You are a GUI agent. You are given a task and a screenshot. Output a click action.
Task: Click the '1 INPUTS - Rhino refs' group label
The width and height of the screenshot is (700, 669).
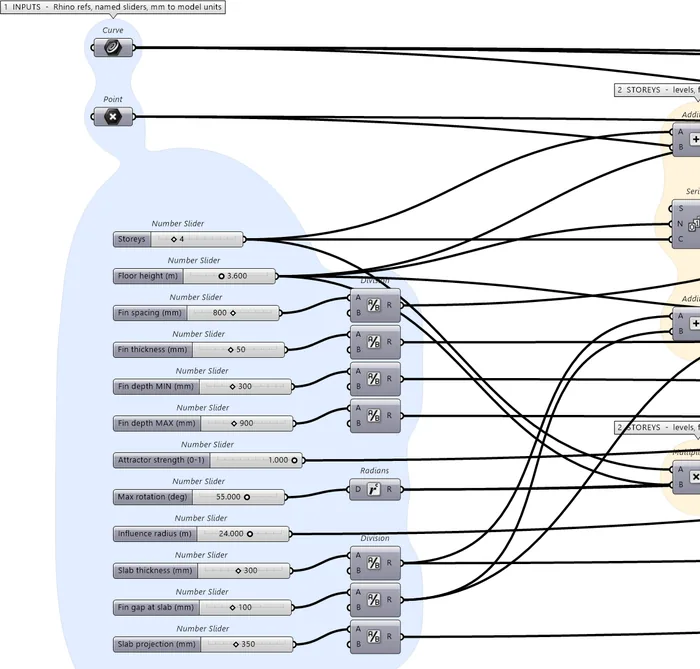[x=112, y=7]
